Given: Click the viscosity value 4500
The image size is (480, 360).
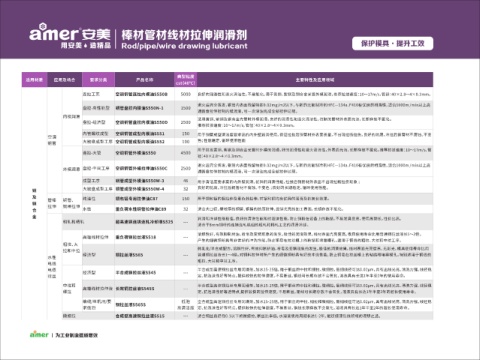Looking at the screenshot, I should [x=186, y=153].
